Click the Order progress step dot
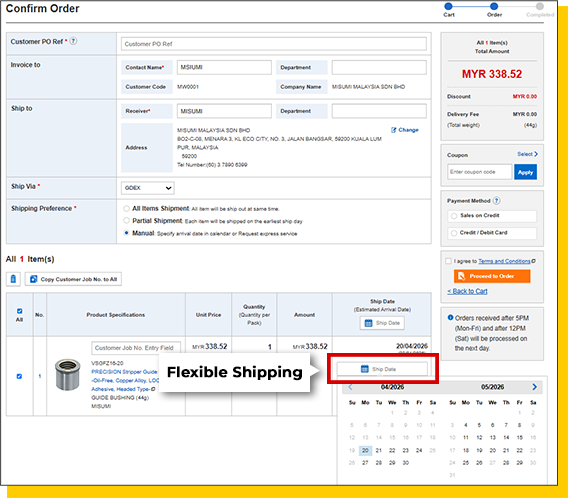 494,6
